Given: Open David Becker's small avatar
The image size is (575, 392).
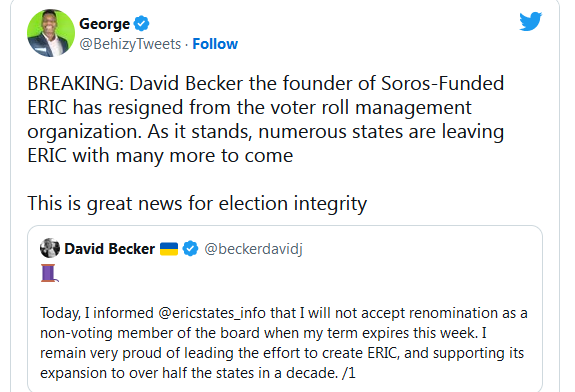Looking at the screenshot, I should click(50, 248).
